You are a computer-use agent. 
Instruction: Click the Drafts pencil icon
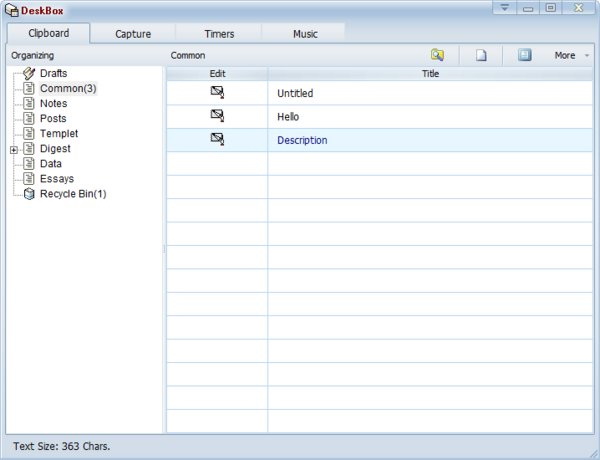[x=29, y=74]
